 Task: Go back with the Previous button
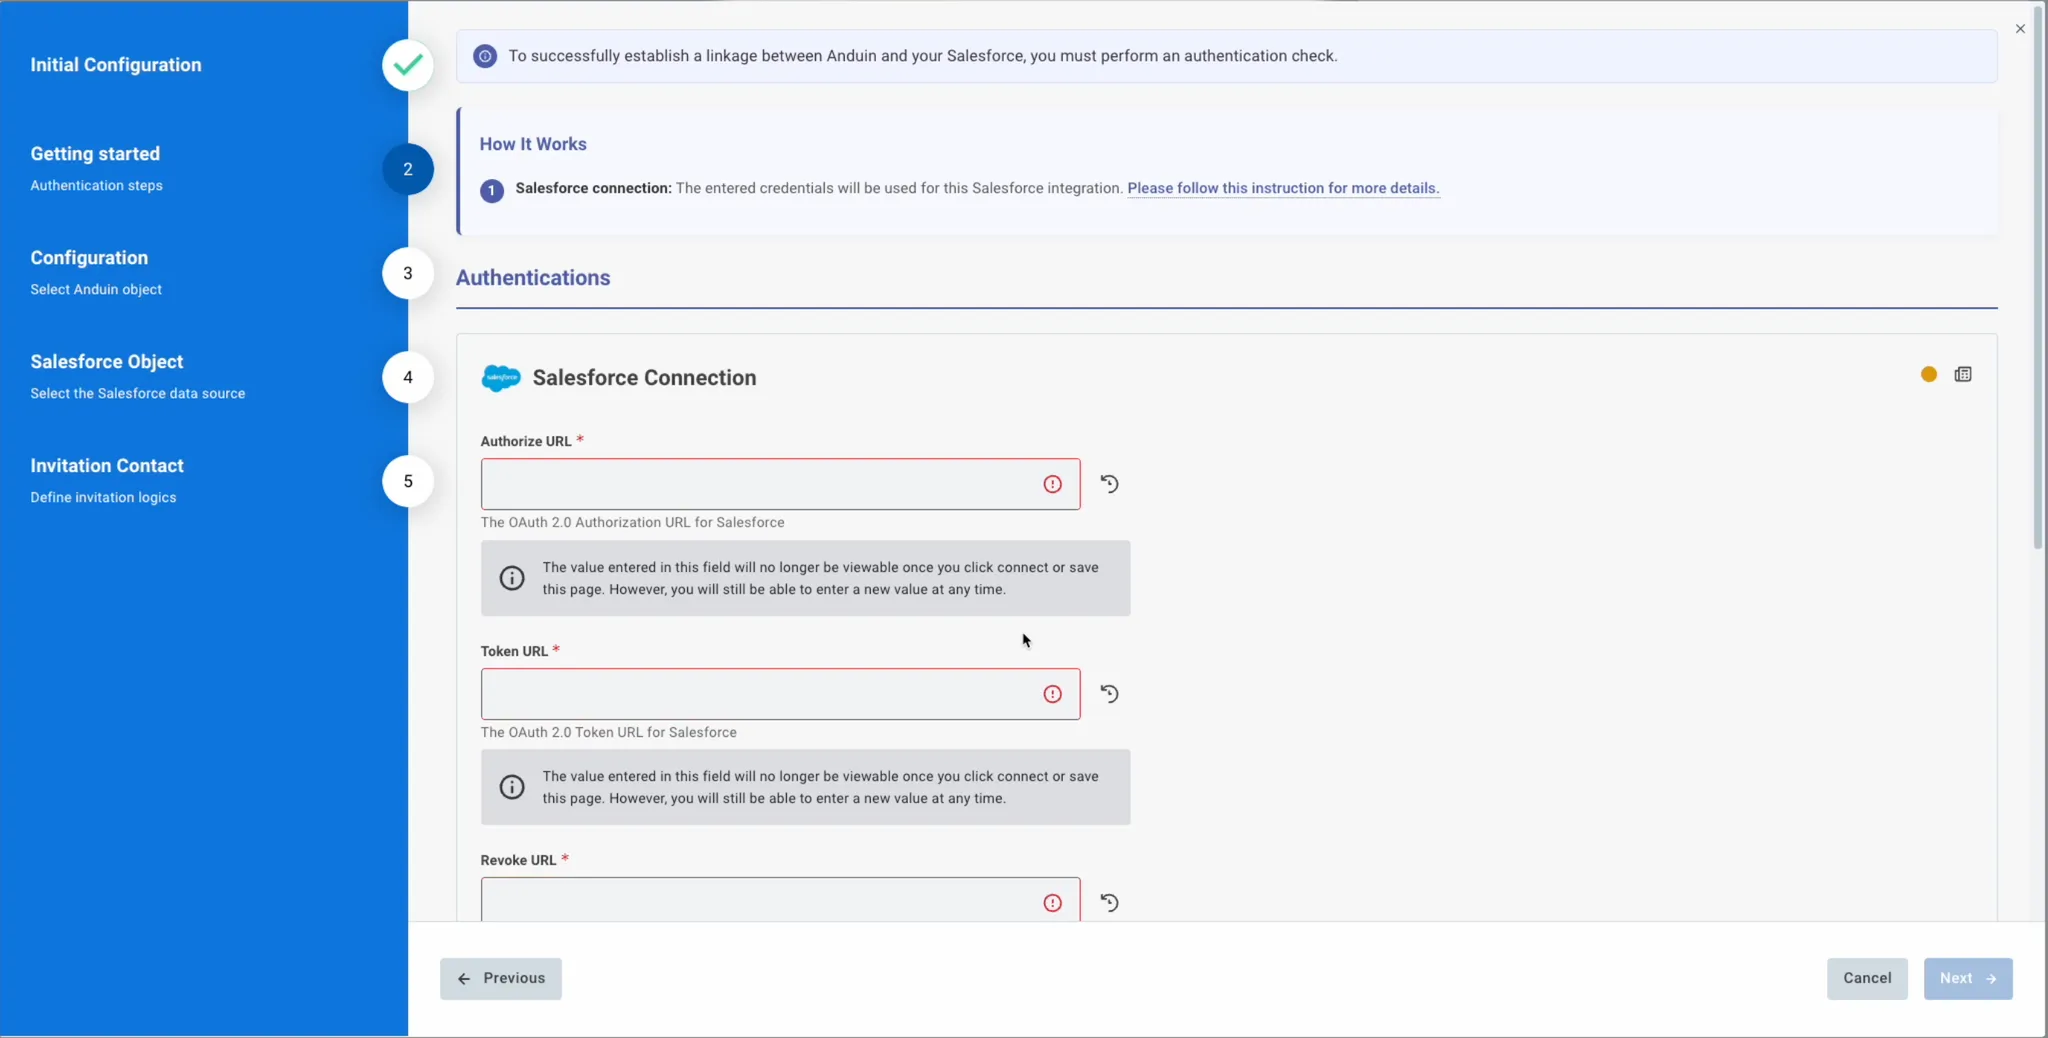(x=501, y=979)
